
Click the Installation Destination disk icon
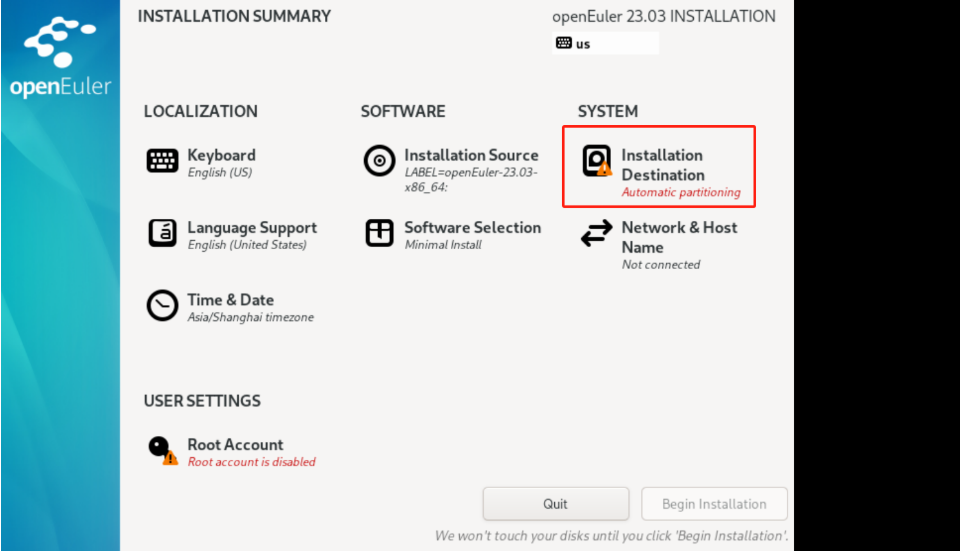click(x=596, y=161)
